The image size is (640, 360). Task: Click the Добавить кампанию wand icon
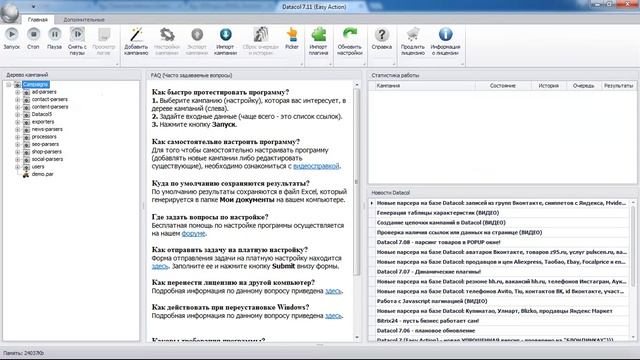coord(136,34)
